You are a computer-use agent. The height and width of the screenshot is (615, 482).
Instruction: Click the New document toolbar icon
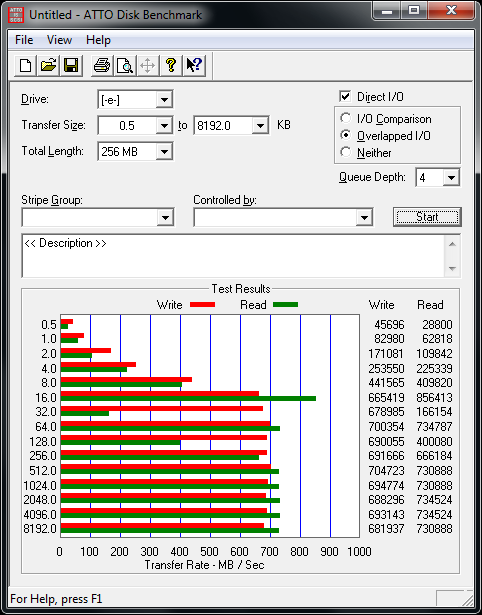25,65
